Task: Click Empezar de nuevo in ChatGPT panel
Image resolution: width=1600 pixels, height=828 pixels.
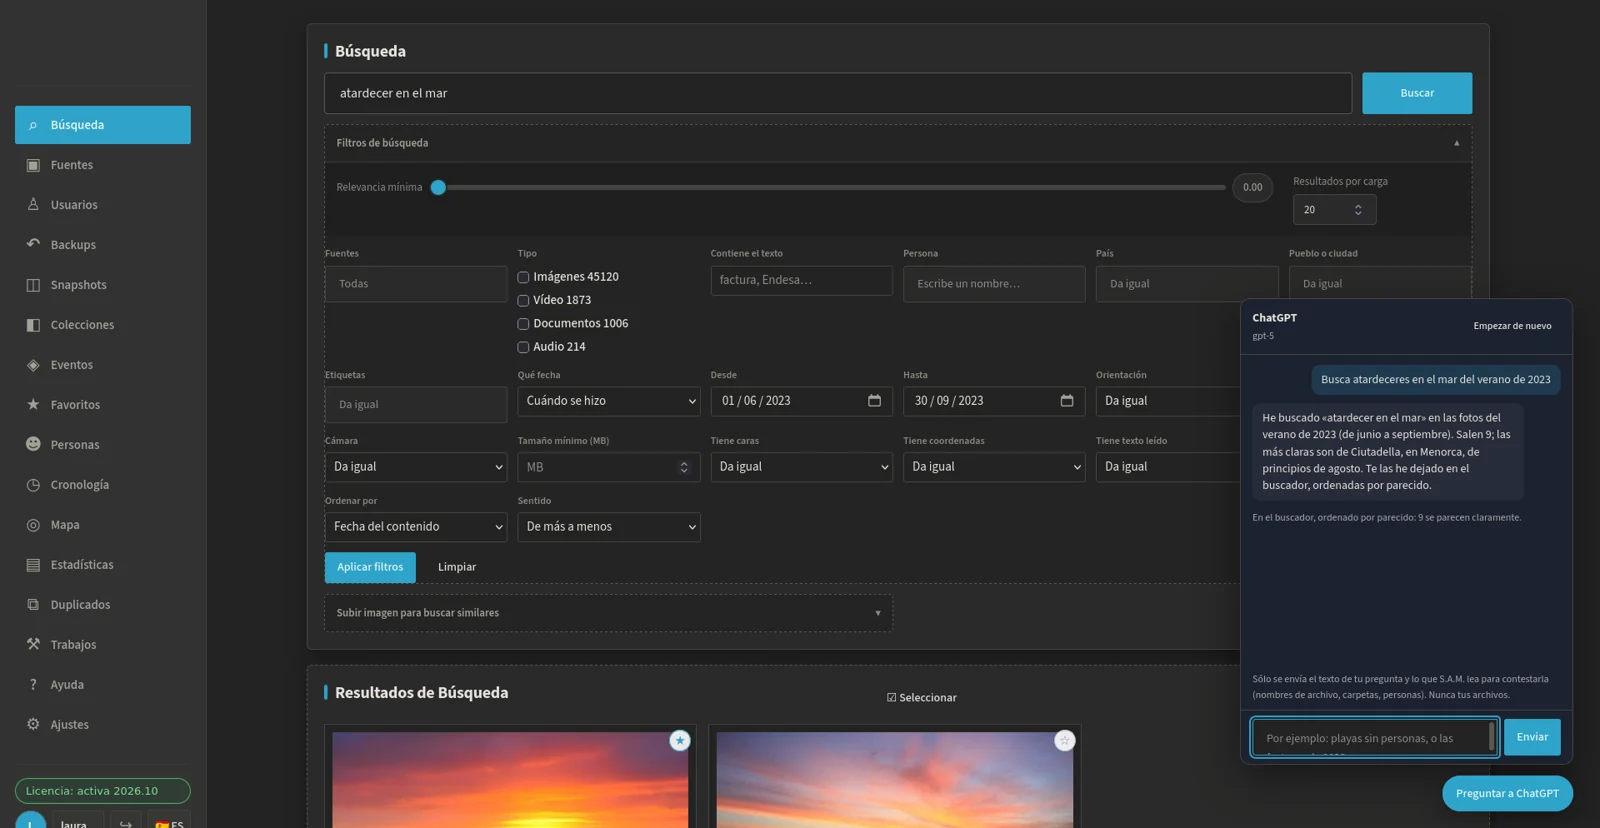Action: click(x=1512, y=326)
